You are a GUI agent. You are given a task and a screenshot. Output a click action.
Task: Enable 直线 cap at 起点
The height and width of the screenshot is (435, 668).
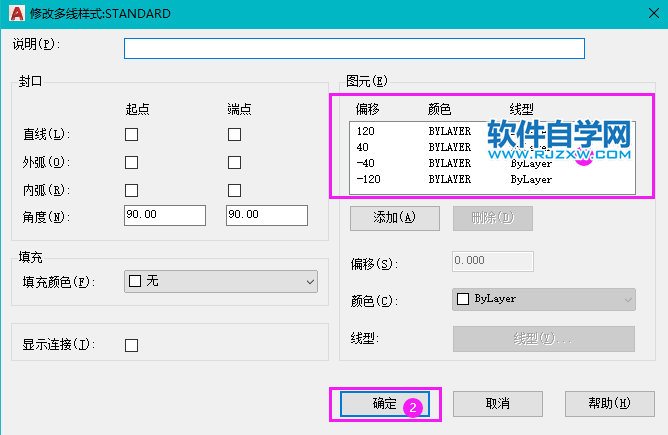(x=131, y=135)
